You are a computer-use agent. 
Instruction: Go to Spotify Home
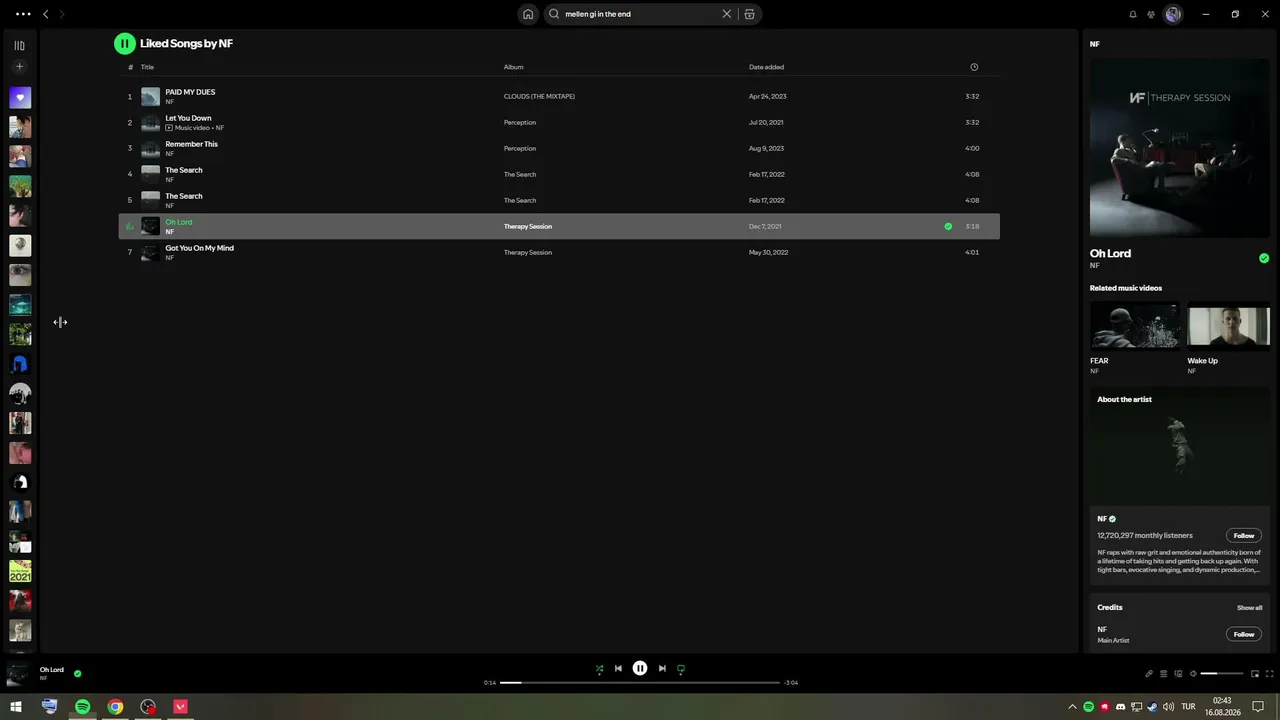click(x=528, y=14)
